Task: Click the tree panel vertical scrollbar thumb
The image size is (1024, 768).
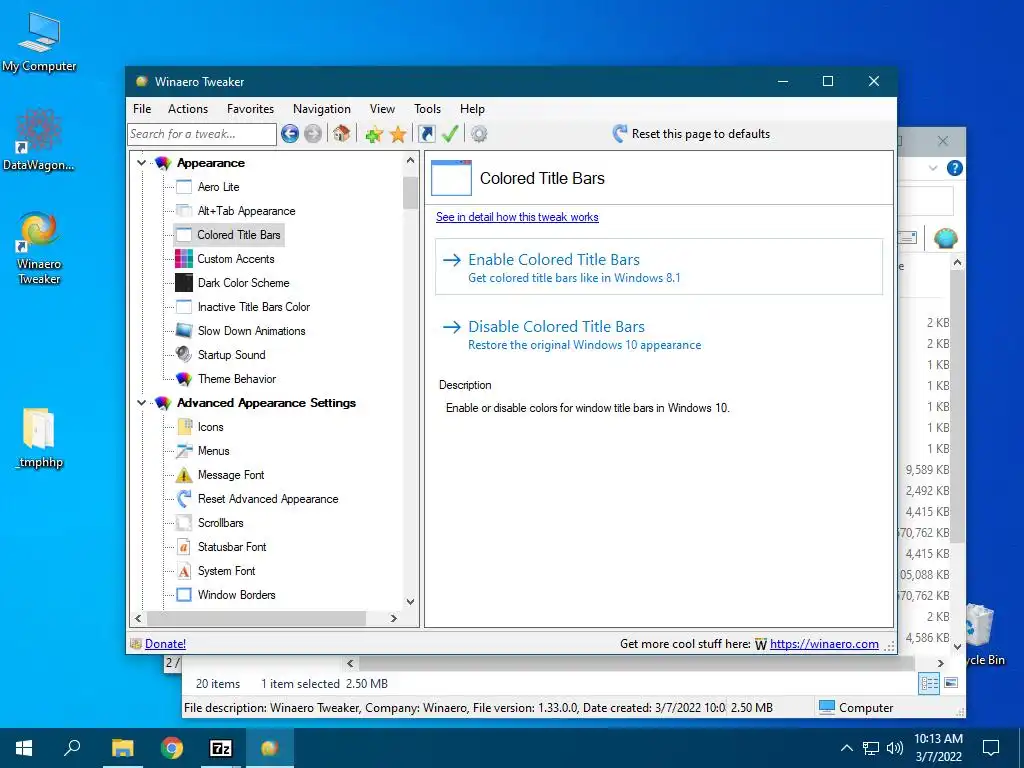Action: tap(410, 193)
